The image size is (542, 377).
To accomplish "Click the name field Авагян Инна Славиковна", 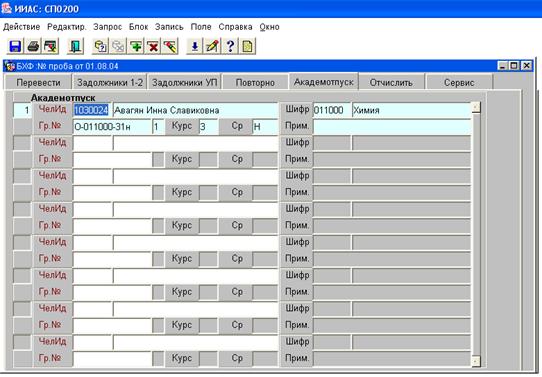I will (195, 110).
